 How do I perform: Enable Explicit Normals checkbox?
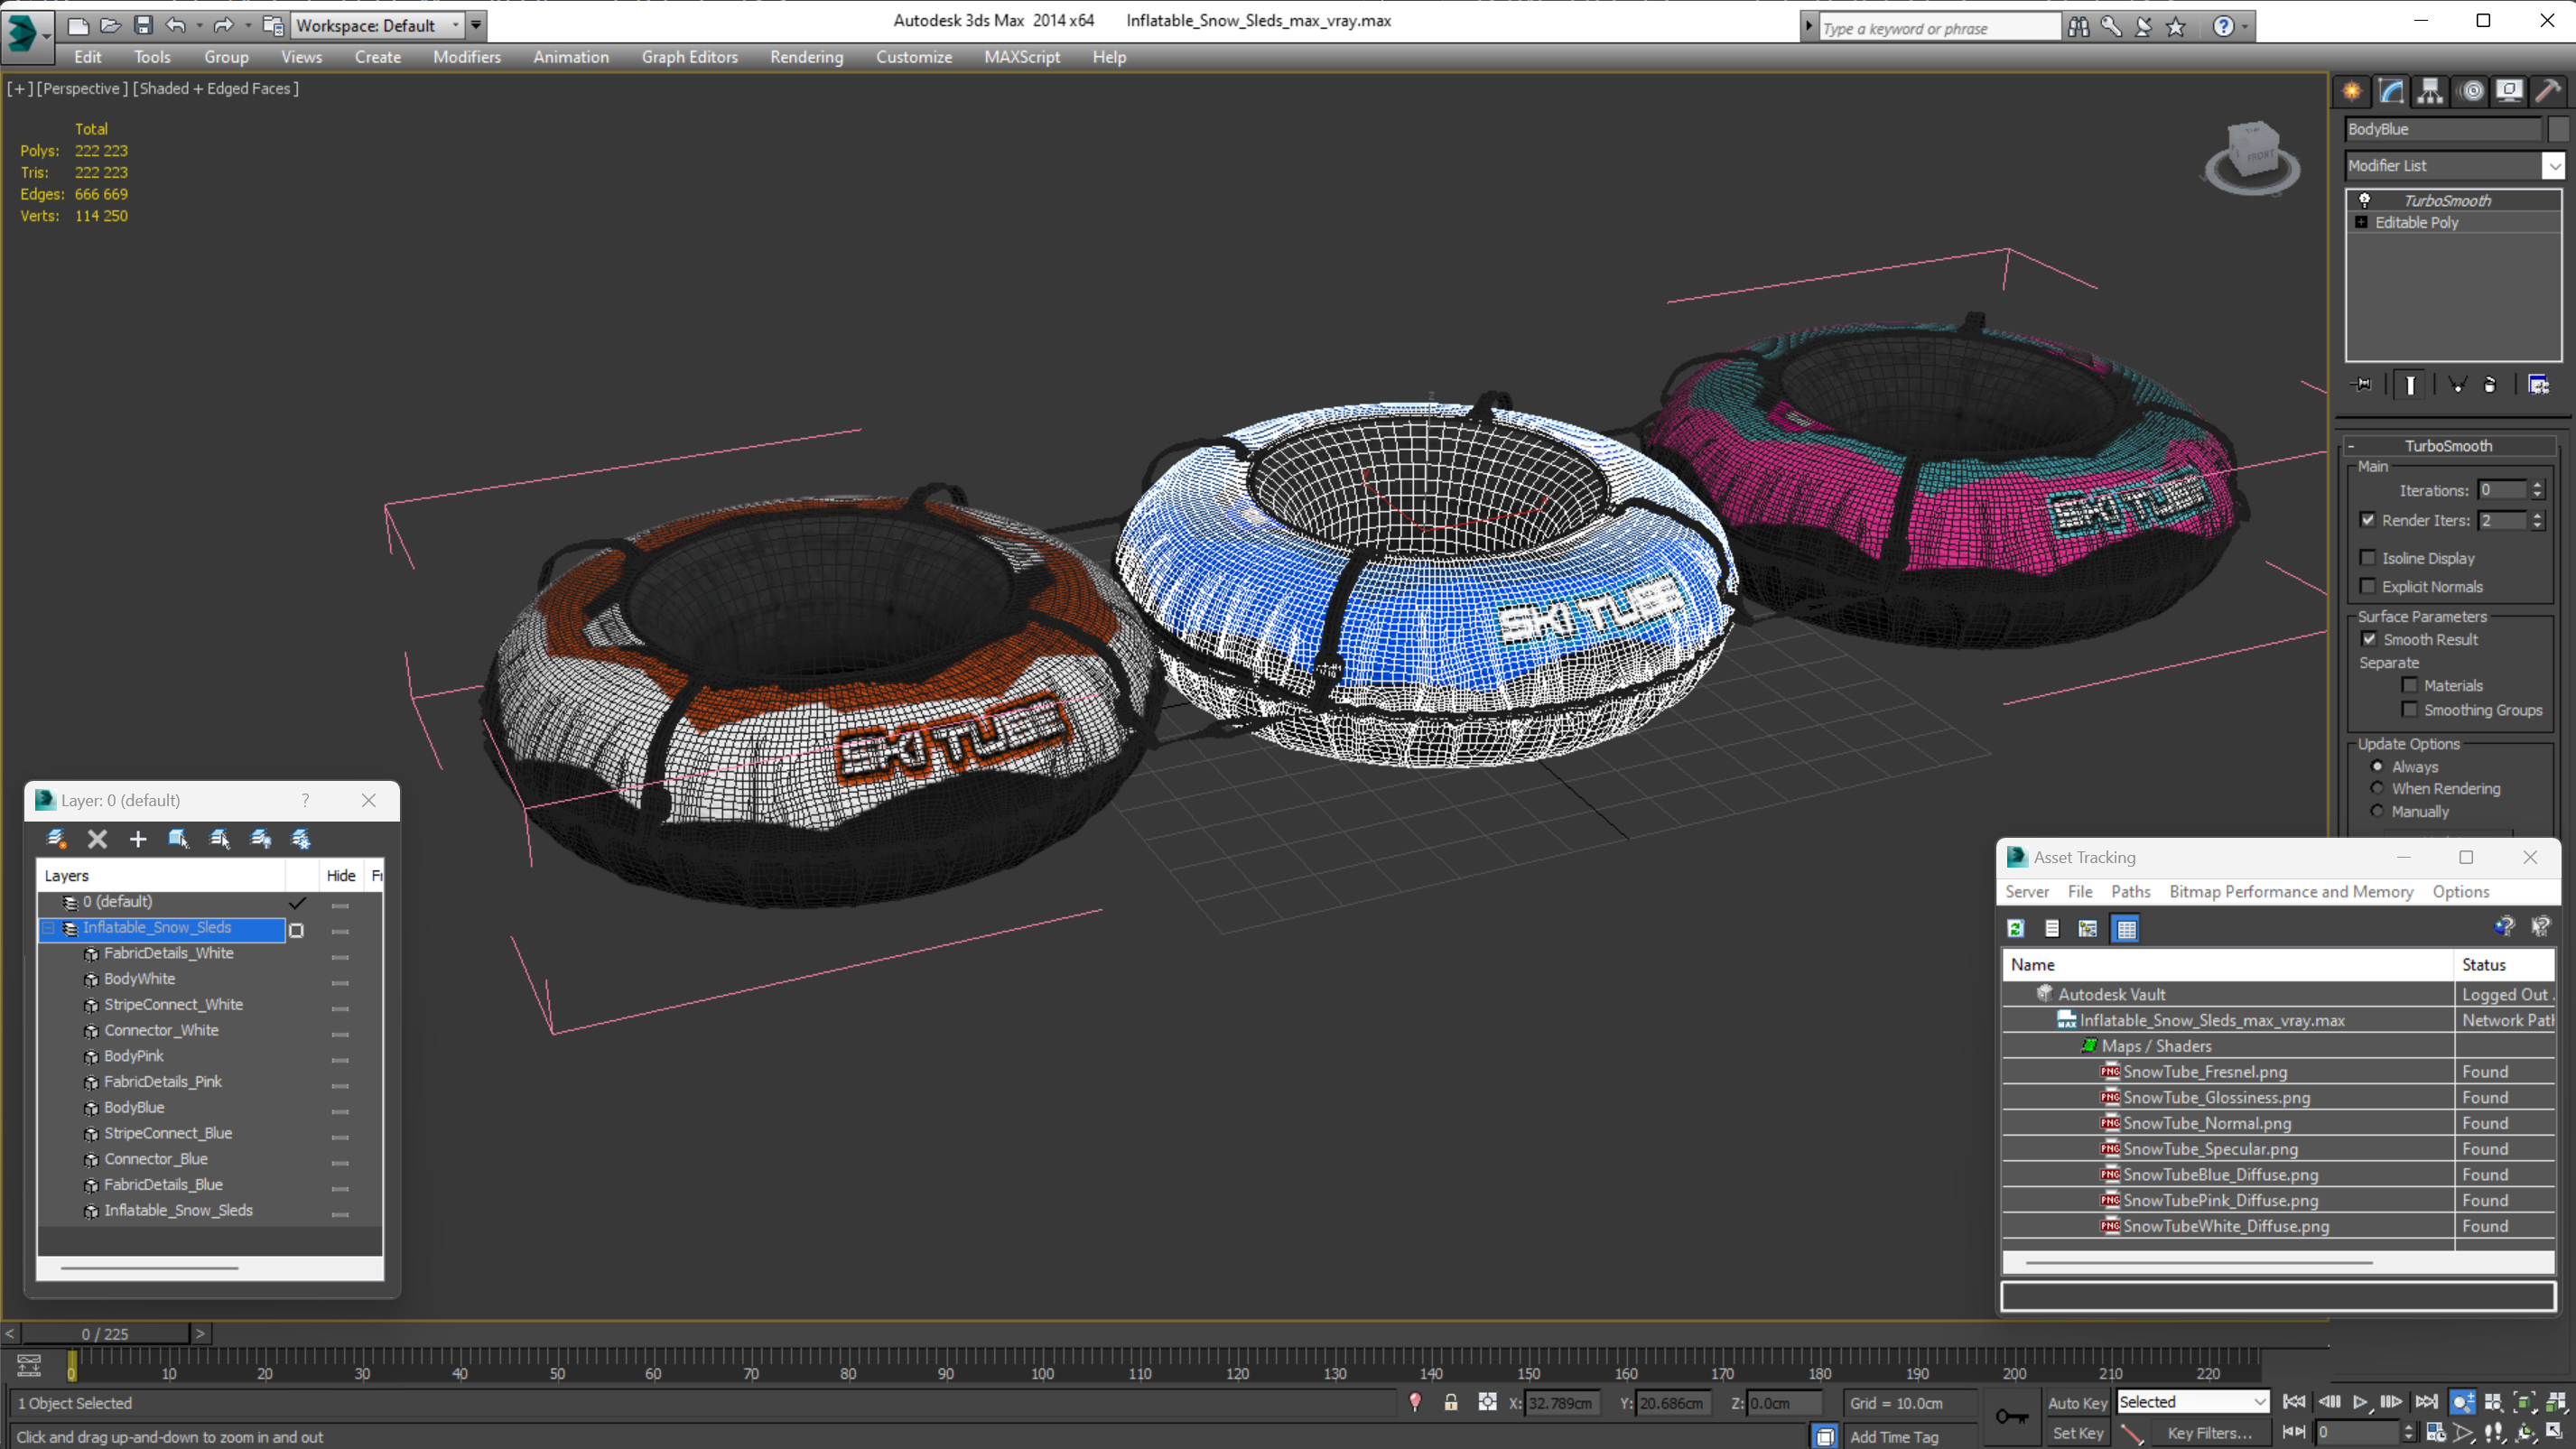coord(2367,586)
